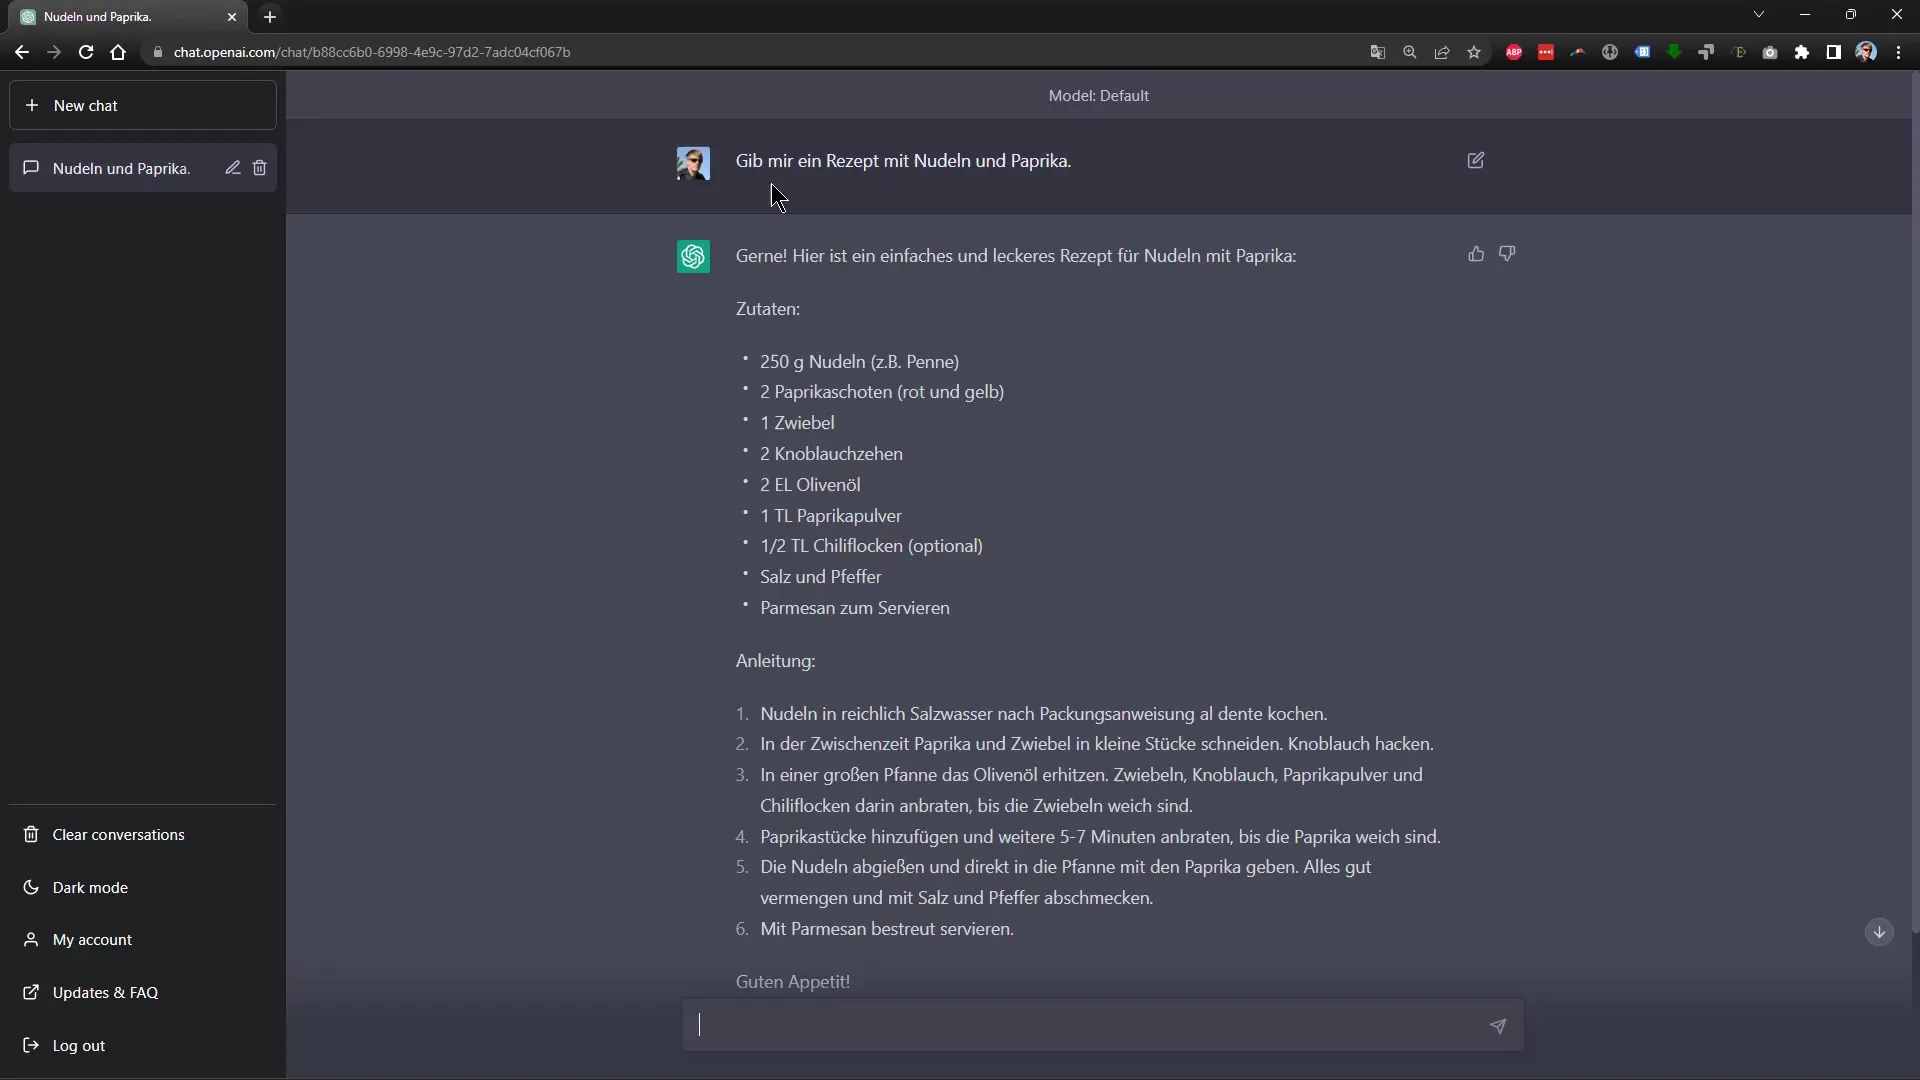Click the user avatar icon on message

(692, 161)
